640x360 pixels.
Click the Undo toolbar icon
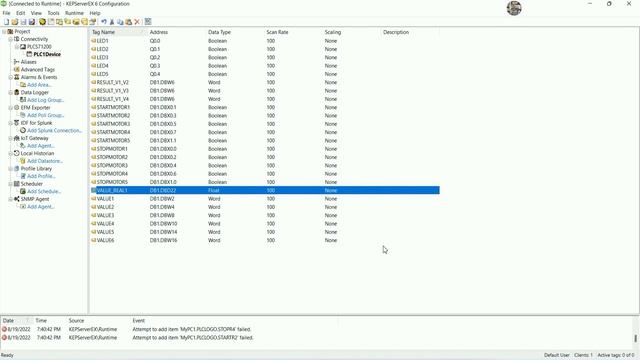pos(104,22)
